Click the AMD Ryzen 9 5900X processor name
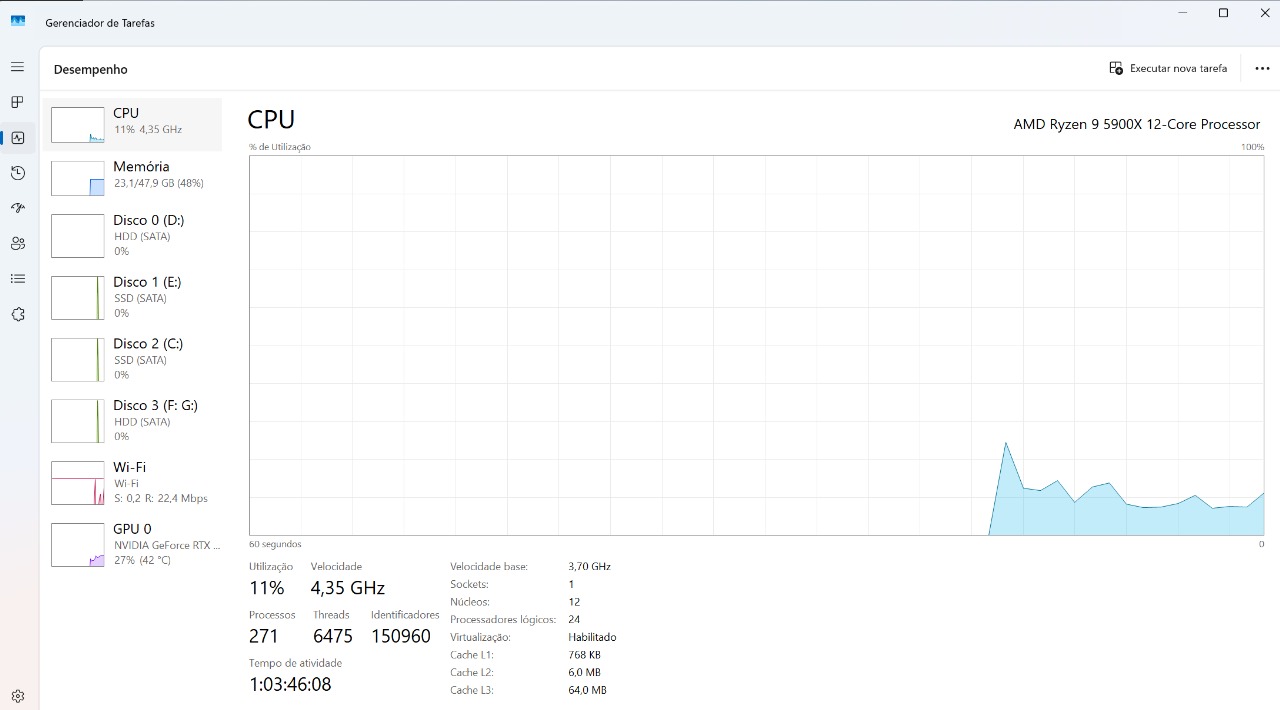The height and width of the screenshot is (710, 1280). [x=1137, y=124]
